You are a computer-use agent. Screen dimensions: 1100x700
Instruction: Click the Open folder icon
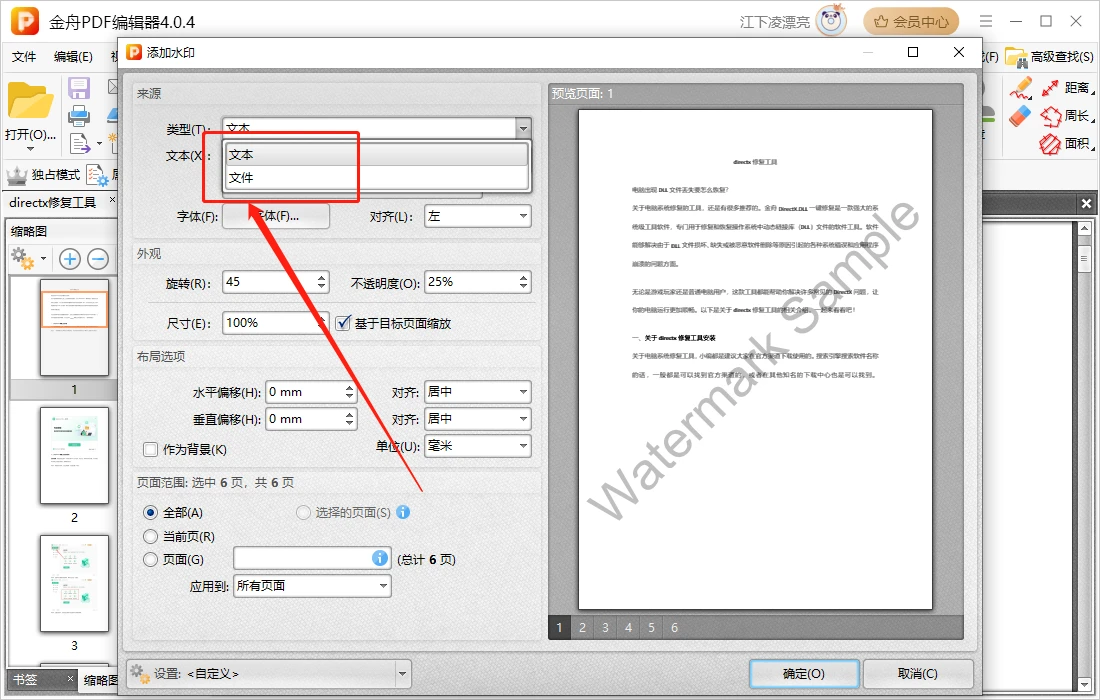point(29,101)
